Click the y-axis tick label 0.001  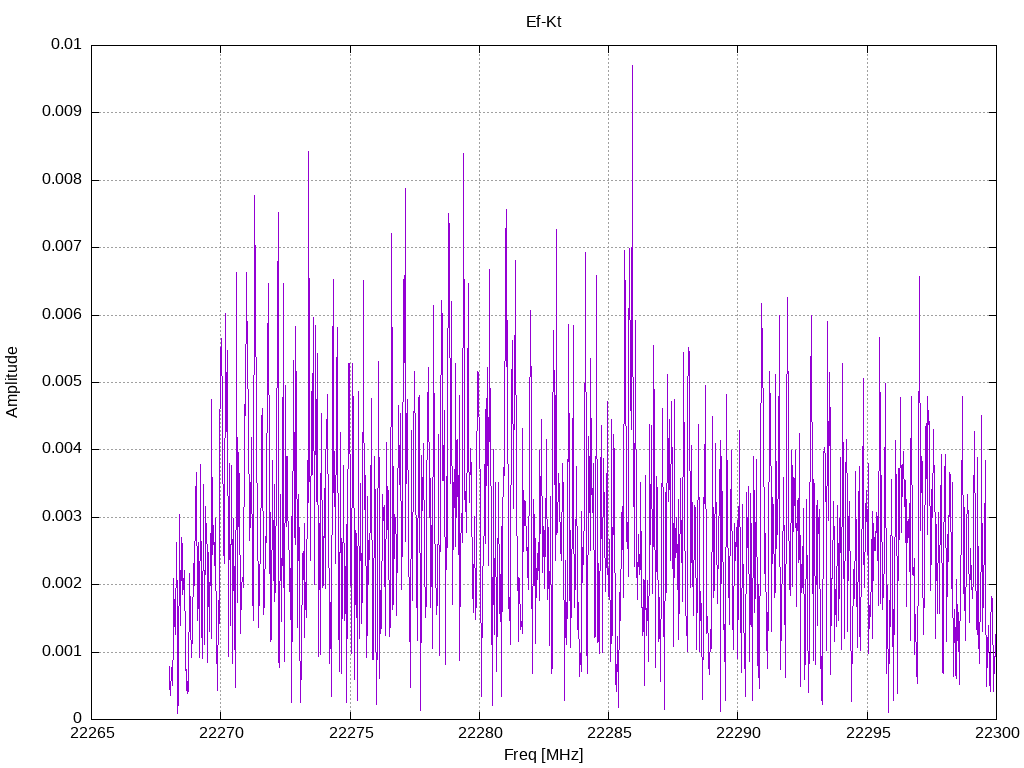[x=62, y=652]
